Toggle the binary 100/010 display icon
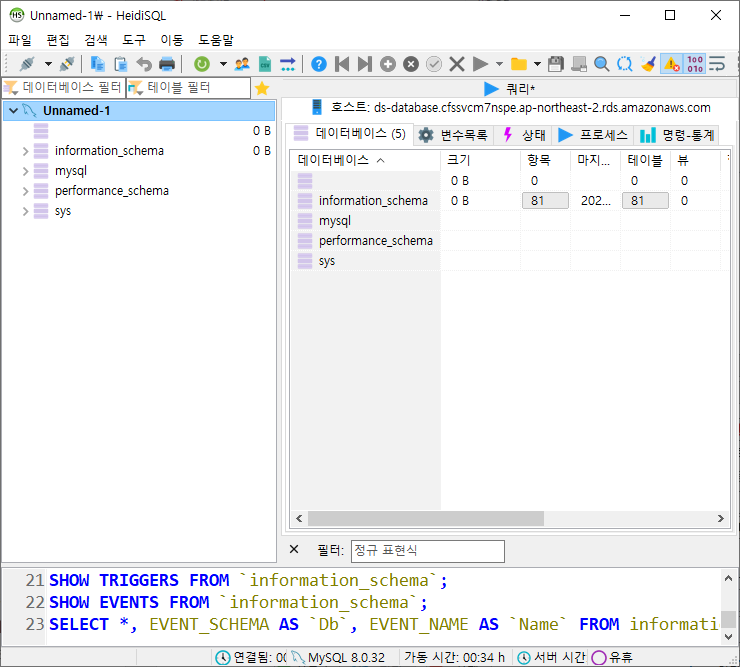740x667 pixels. (x=695, y=63)
